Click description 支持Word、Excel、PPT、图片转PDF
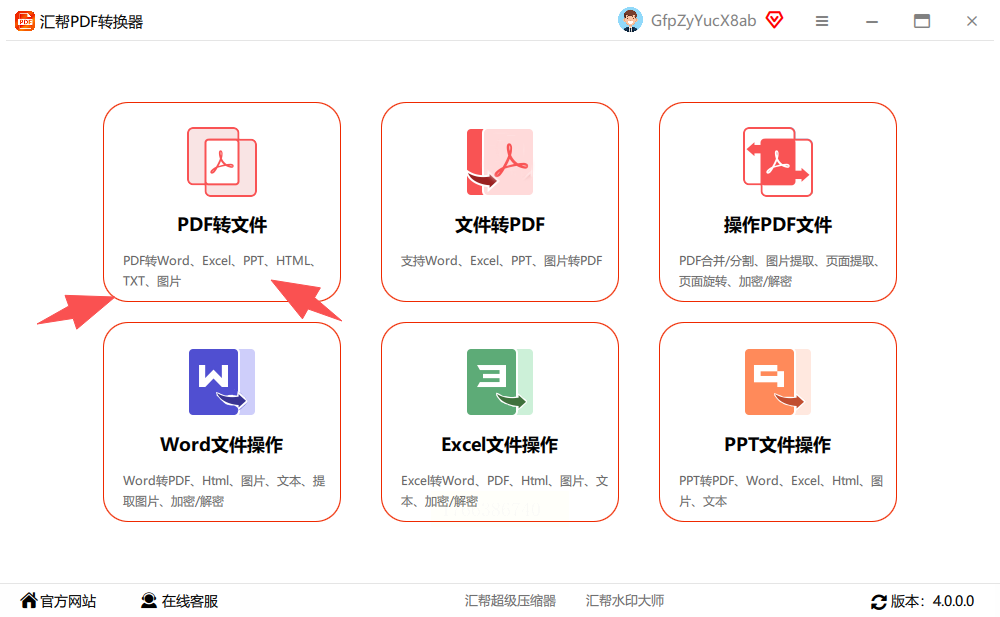 [501, 261]
